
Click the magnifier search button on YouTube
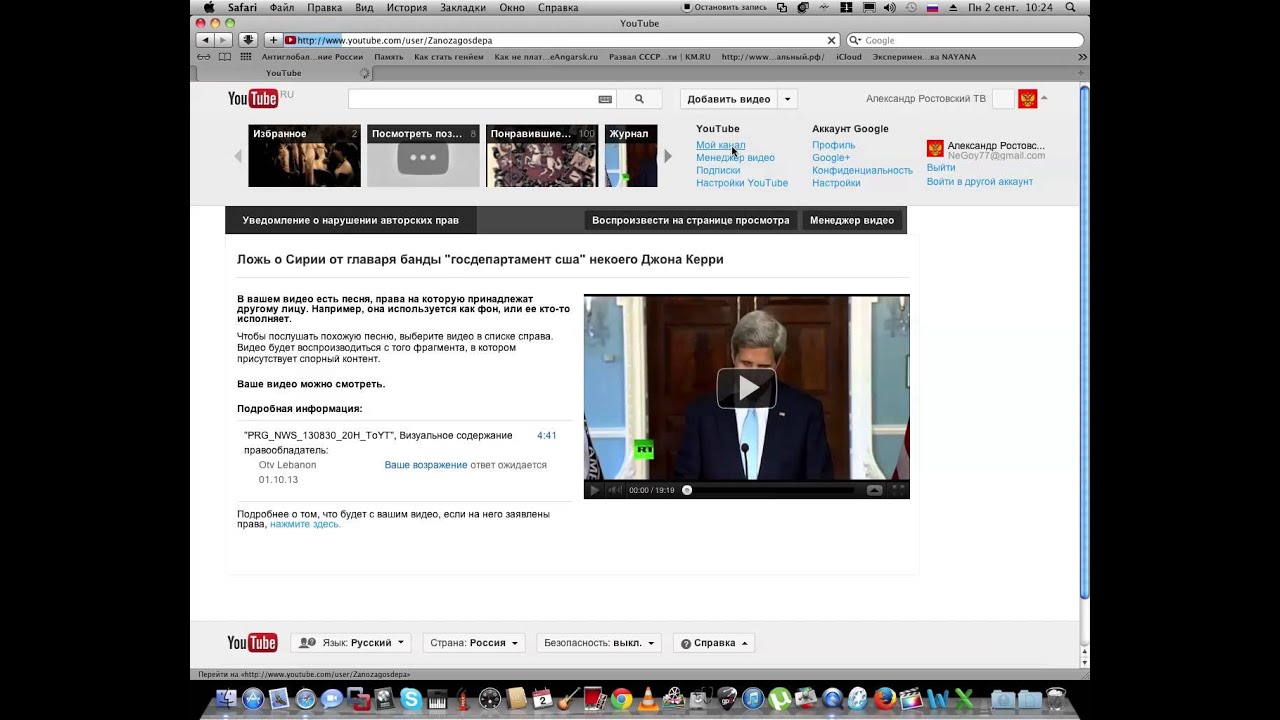pos(639,99)
